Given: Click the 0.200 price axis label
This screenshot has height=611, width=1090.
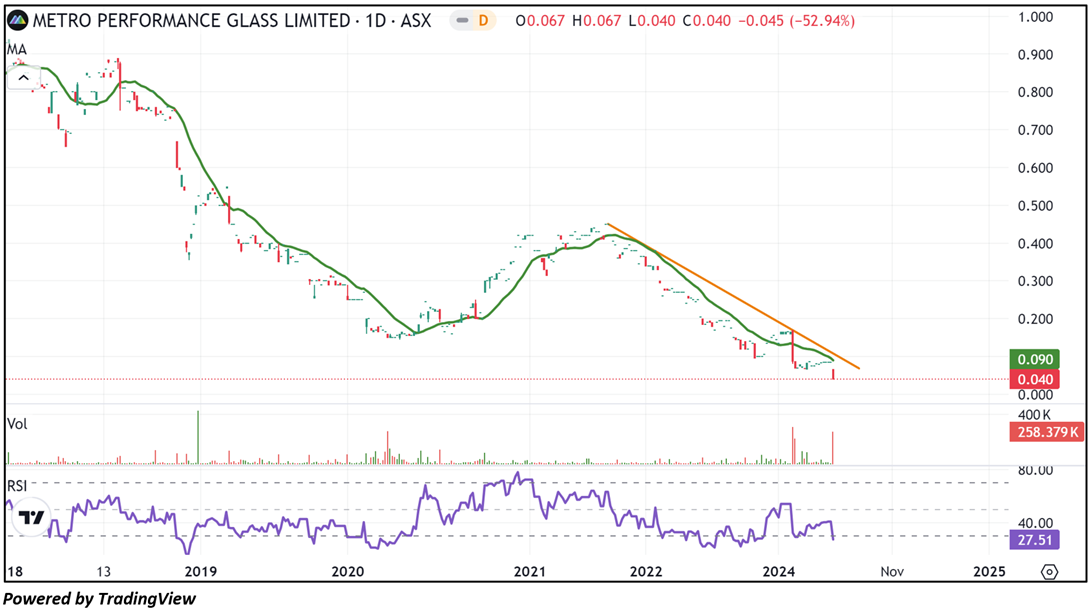Looking at the screenshot, I should coord(1035,319).
